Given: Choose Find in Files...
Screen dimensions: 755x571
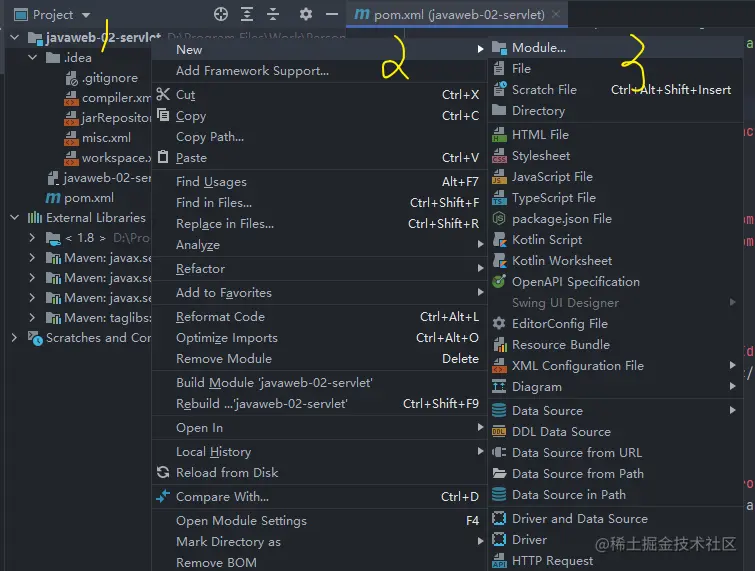Looking at the screenshot, I should [319, 203].
